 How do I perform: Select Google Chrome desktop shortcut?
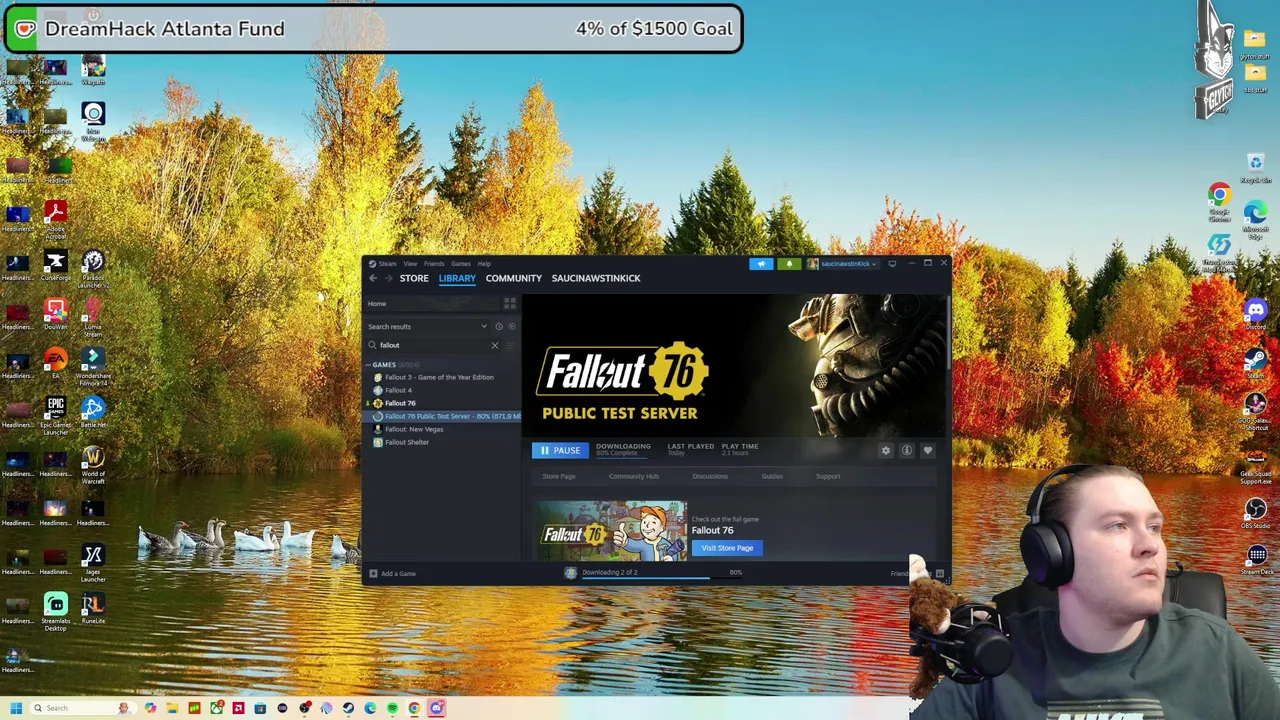[1219, 201]
